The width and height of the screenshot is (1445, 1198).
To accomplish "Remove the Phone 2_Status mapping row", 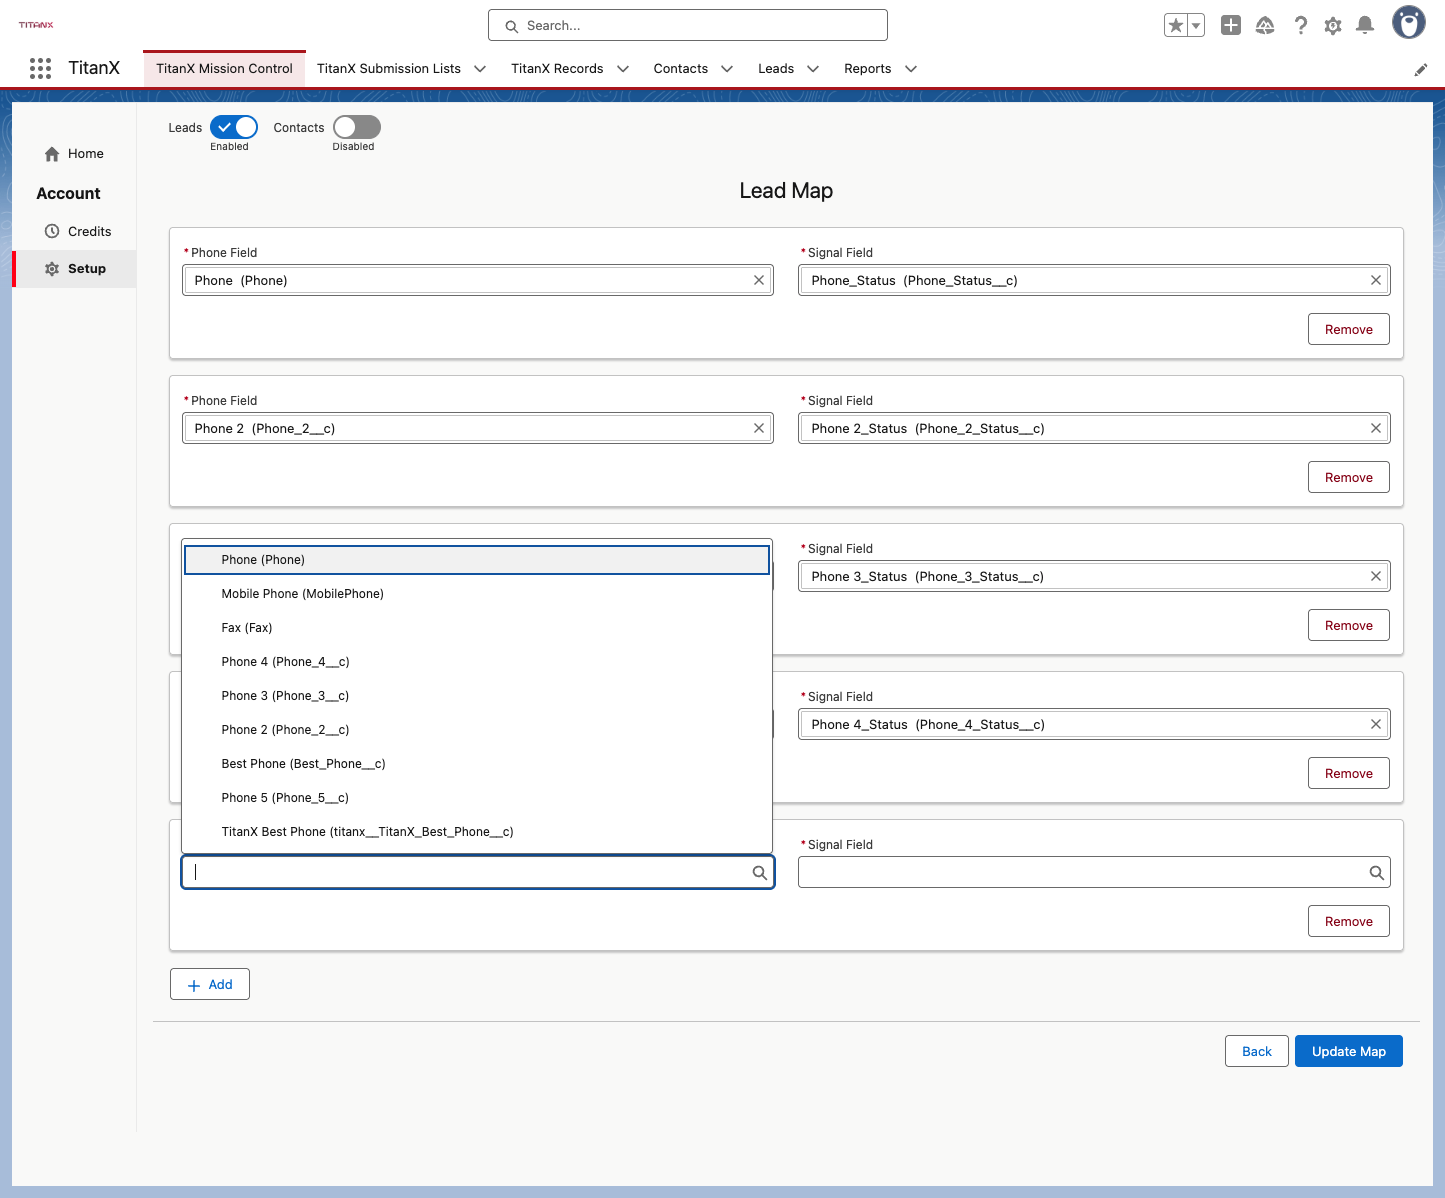I will click(x=1349, y=477).
